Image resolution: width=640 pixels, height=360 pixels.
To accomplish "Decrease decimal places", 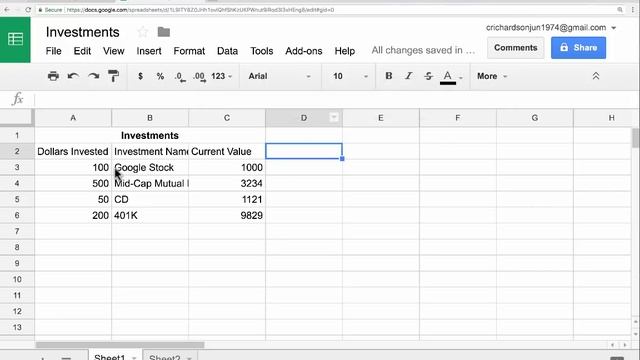I will pos(180,77).
